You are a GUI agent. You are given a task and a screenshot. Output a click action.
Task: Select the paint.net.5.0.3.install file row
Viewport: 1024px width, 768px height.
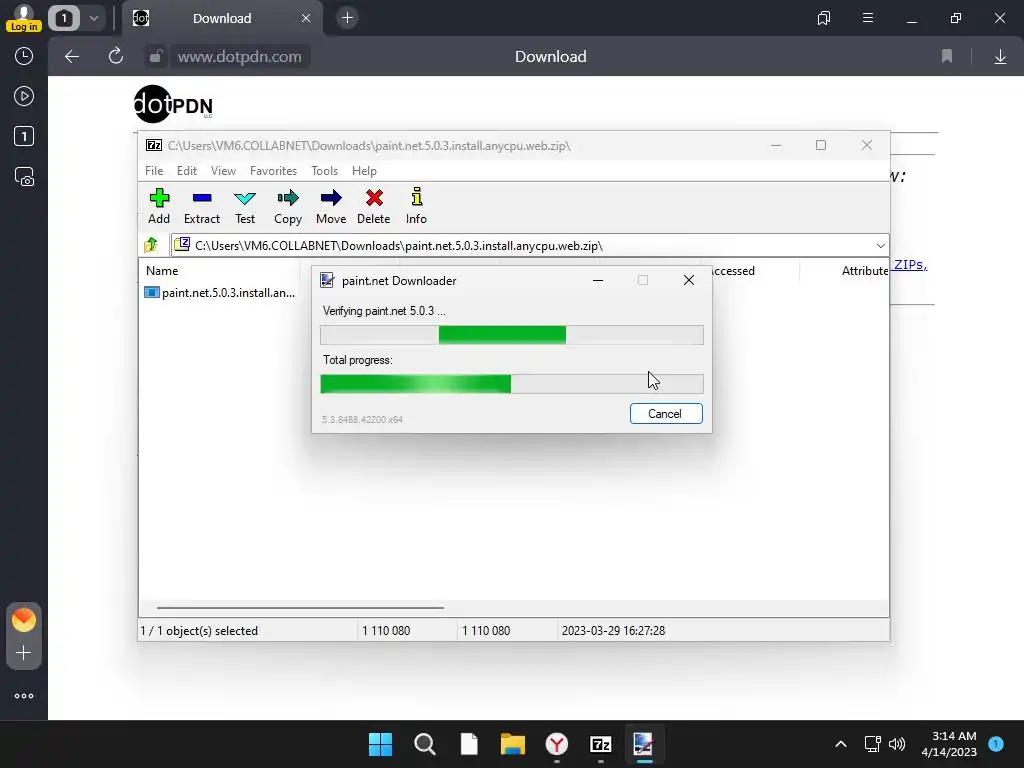coord(220,293)
